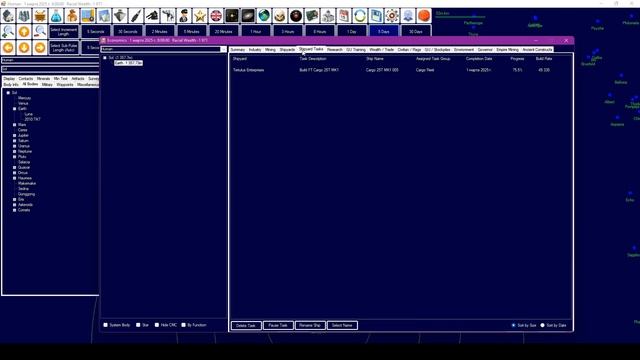Click the white capitol building icon
Viewport: 640px width, 360px height.
click(x=328, y=16)
